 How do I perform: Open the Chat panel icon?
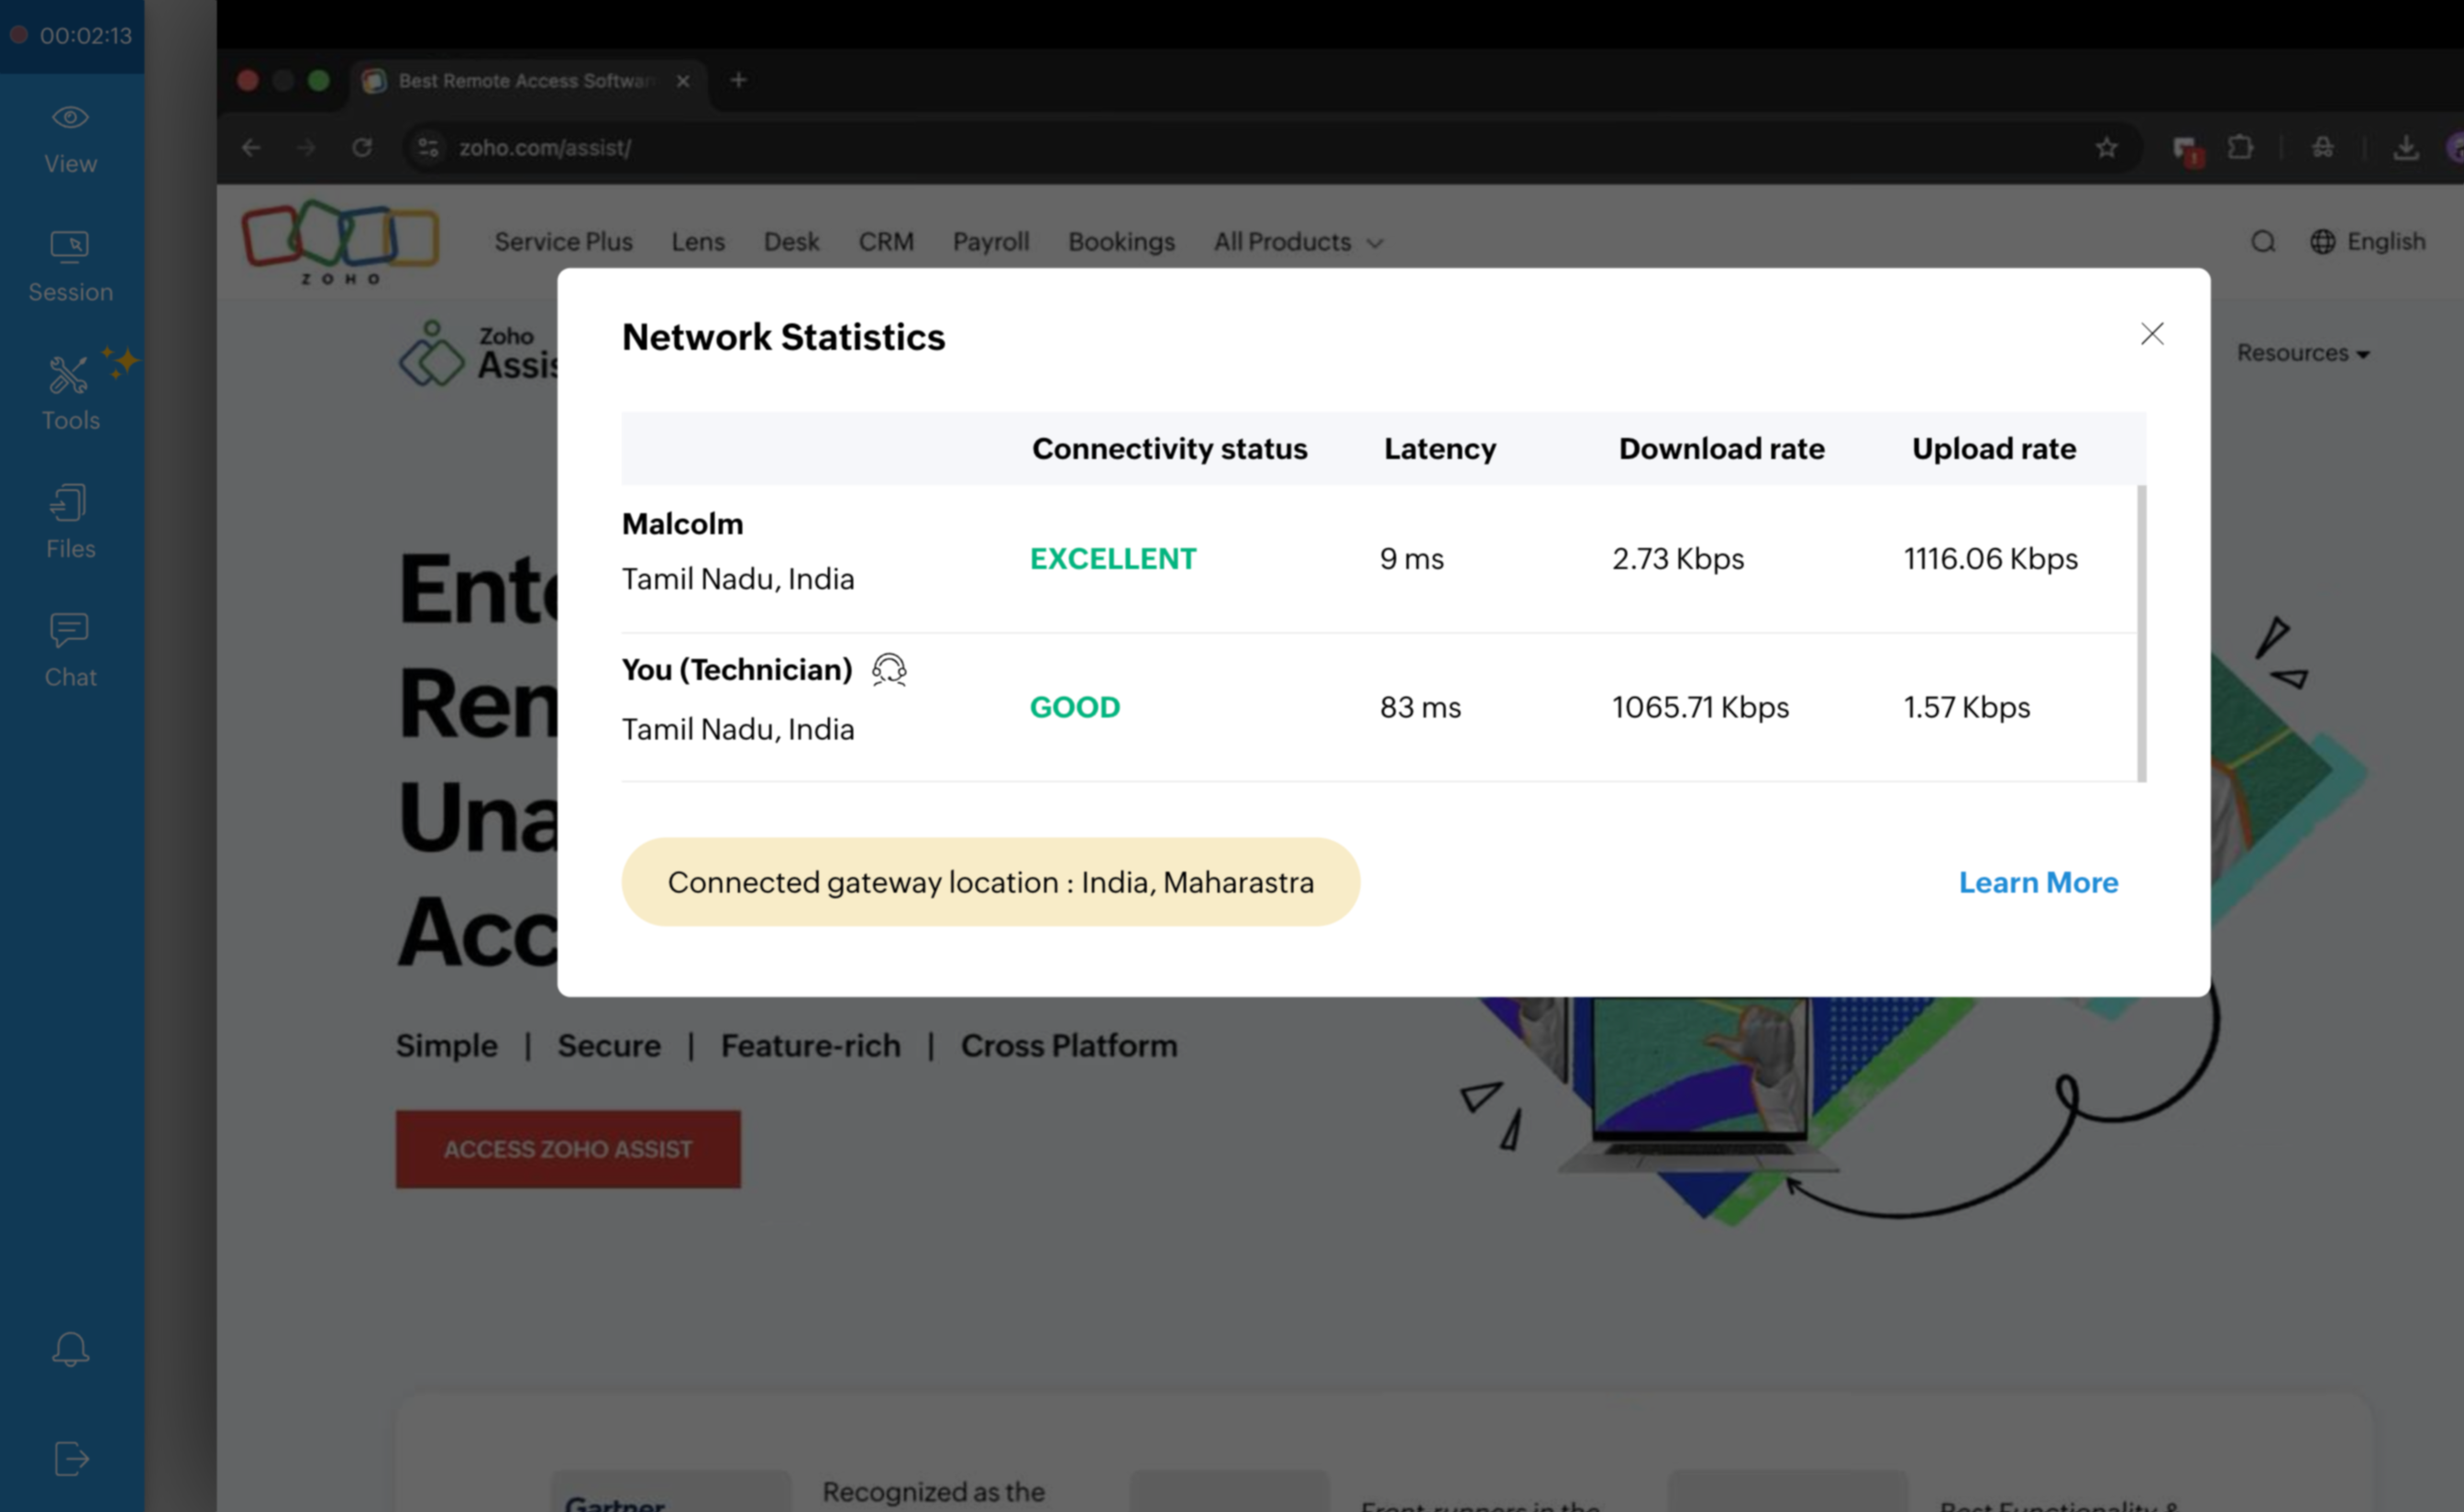70,649
